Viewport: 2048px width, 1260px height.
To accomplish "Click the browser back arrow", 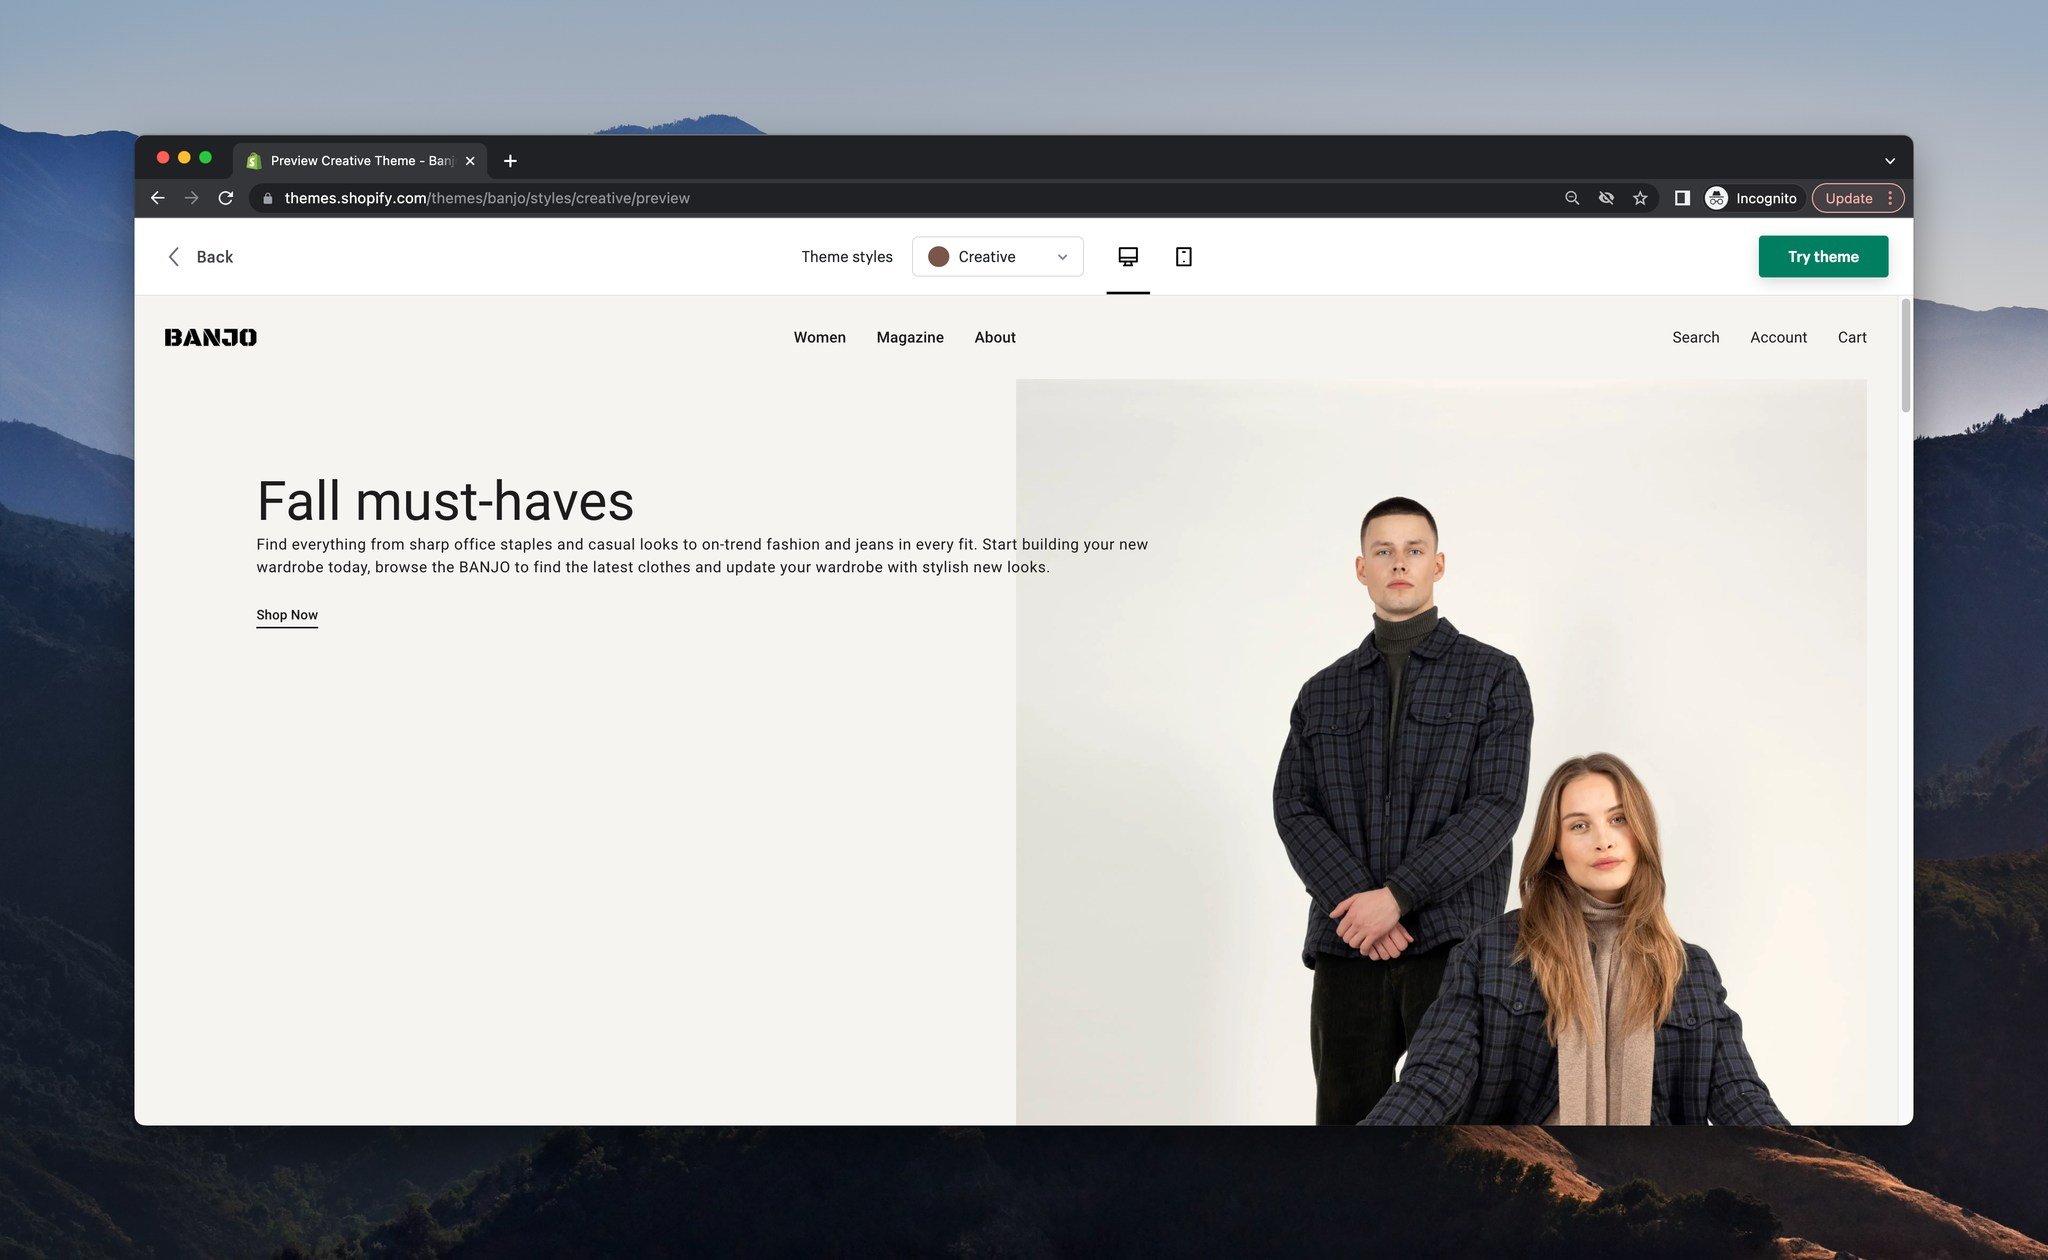I will click(158, 197).
